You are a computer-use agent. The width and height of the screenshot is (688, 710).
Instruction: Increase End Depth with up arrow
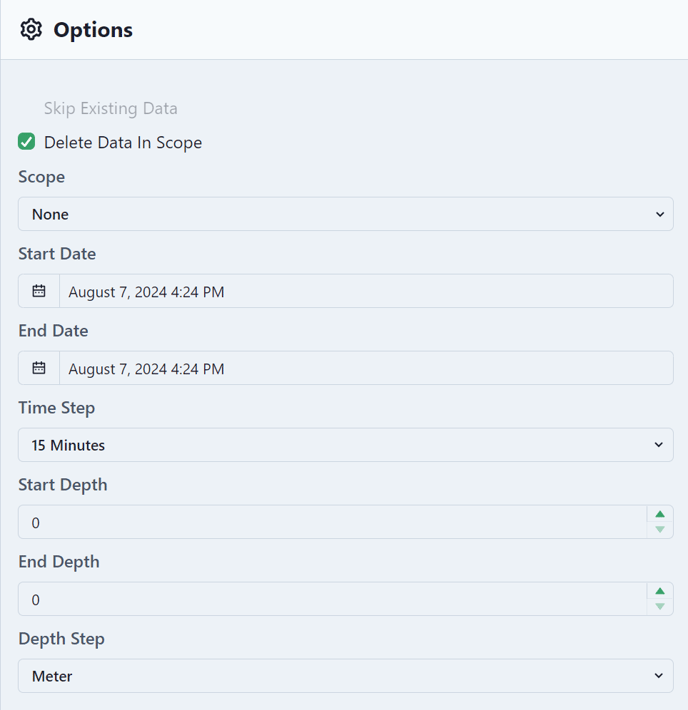660,591
